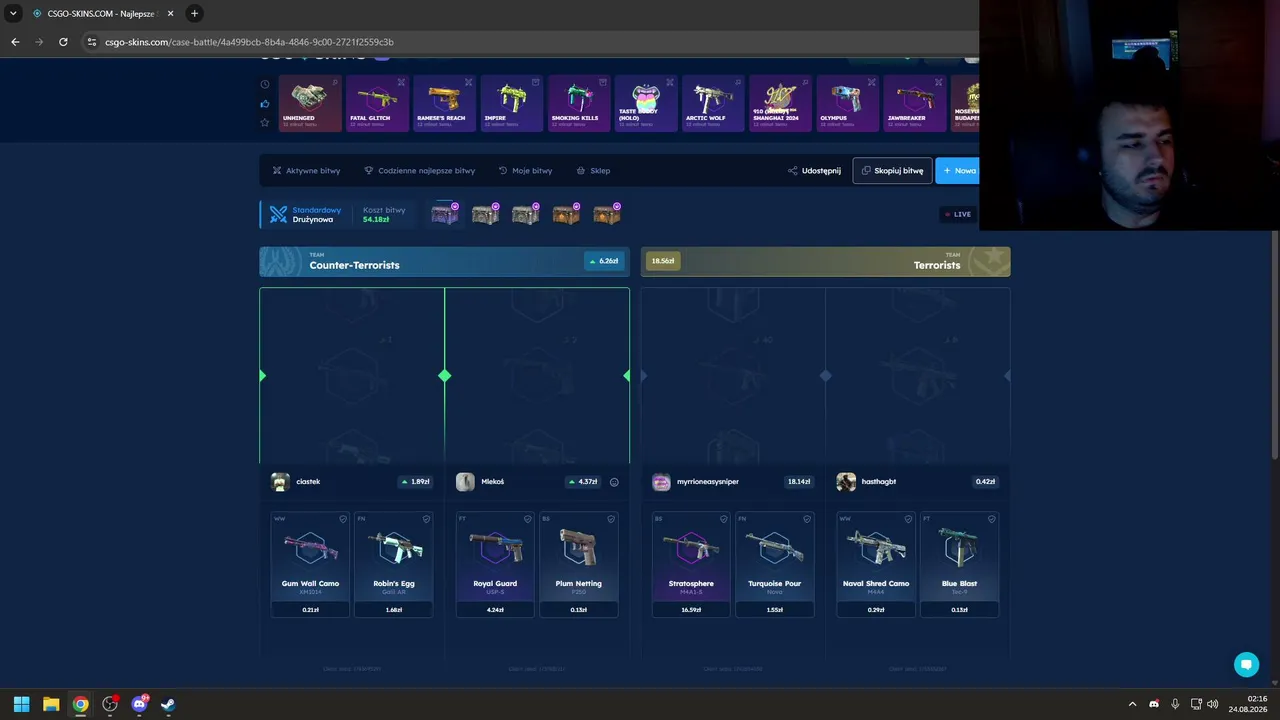
Task: Reload the csgo-skins page
Action: tap(63, 42)
